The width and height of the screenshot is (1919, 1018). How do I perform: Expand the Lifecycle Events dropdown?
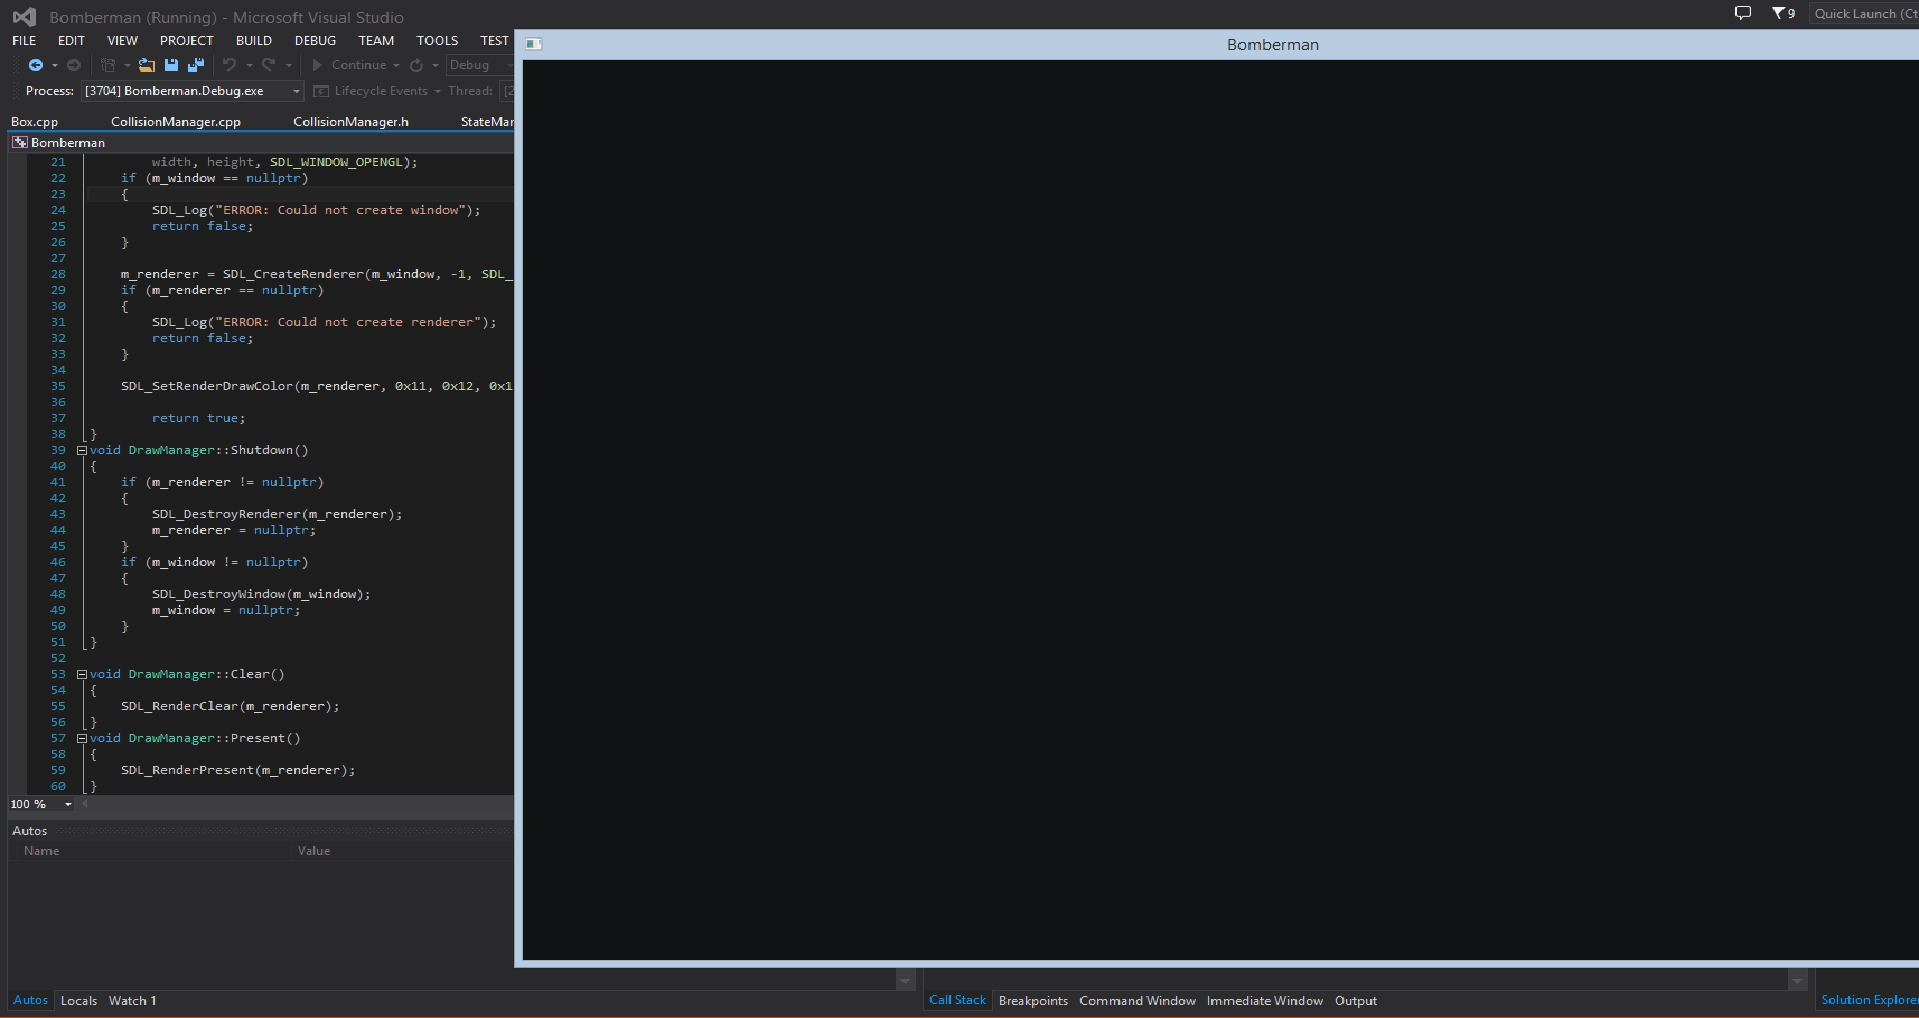coord(437,91)
